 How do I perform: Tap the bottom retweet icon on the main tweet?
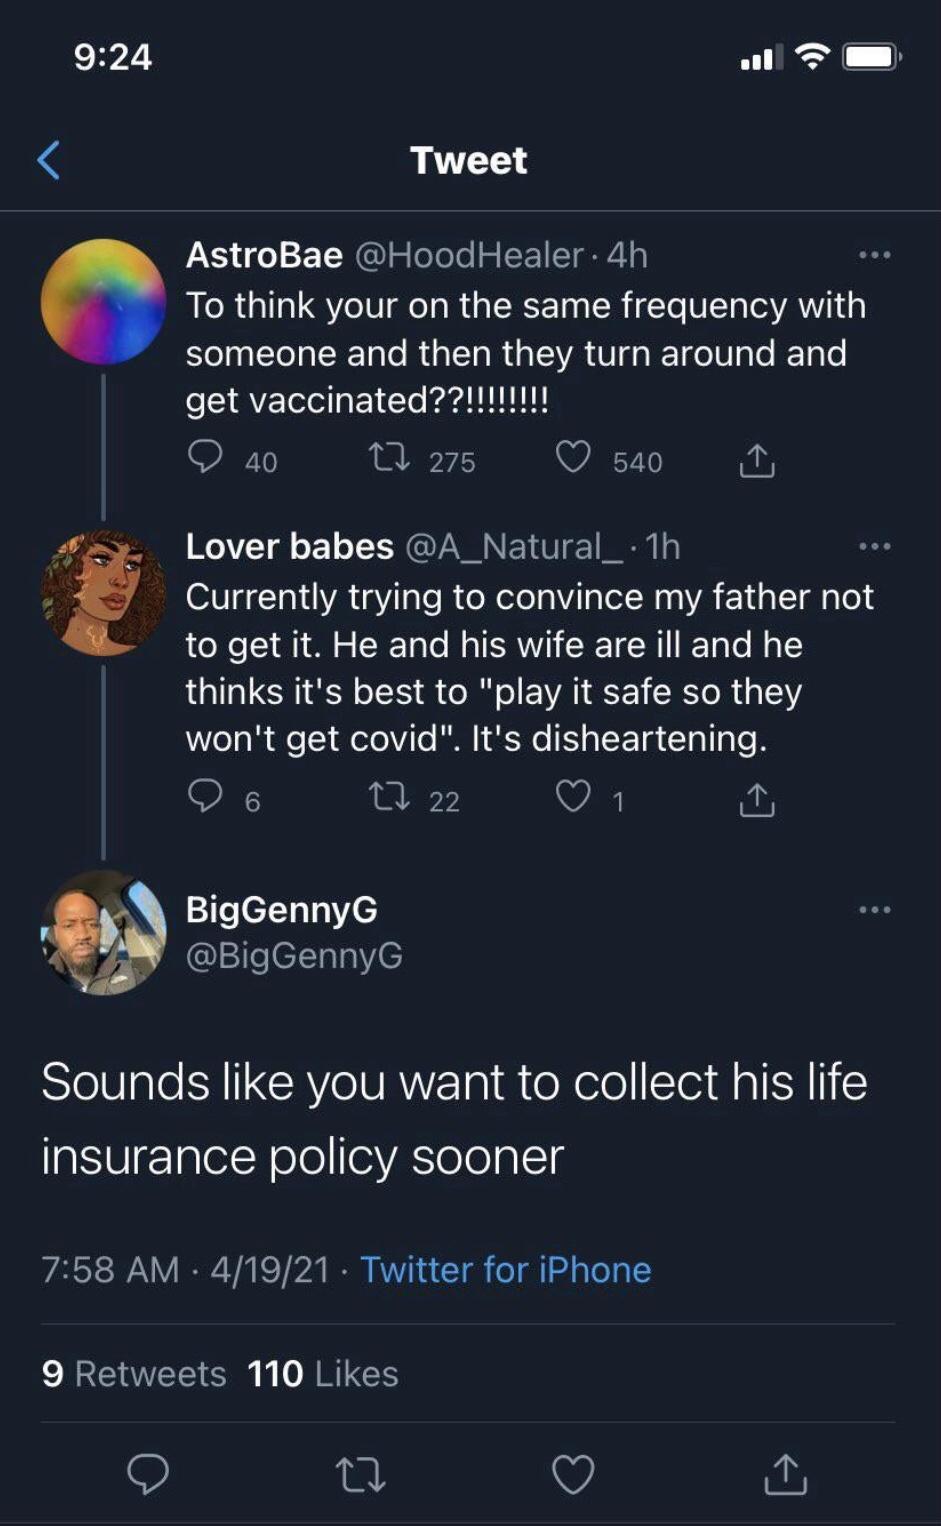click(360, 1475)
